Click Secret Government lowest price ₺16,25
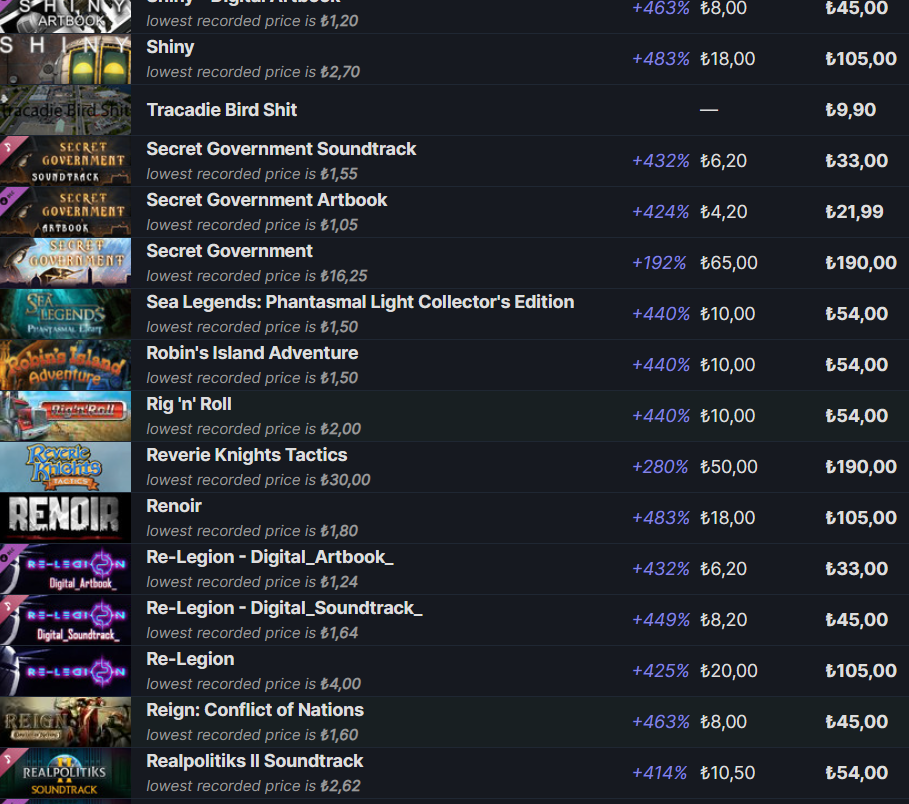The height and width of the screenshot is (804, 909). (x=344, y=276)
